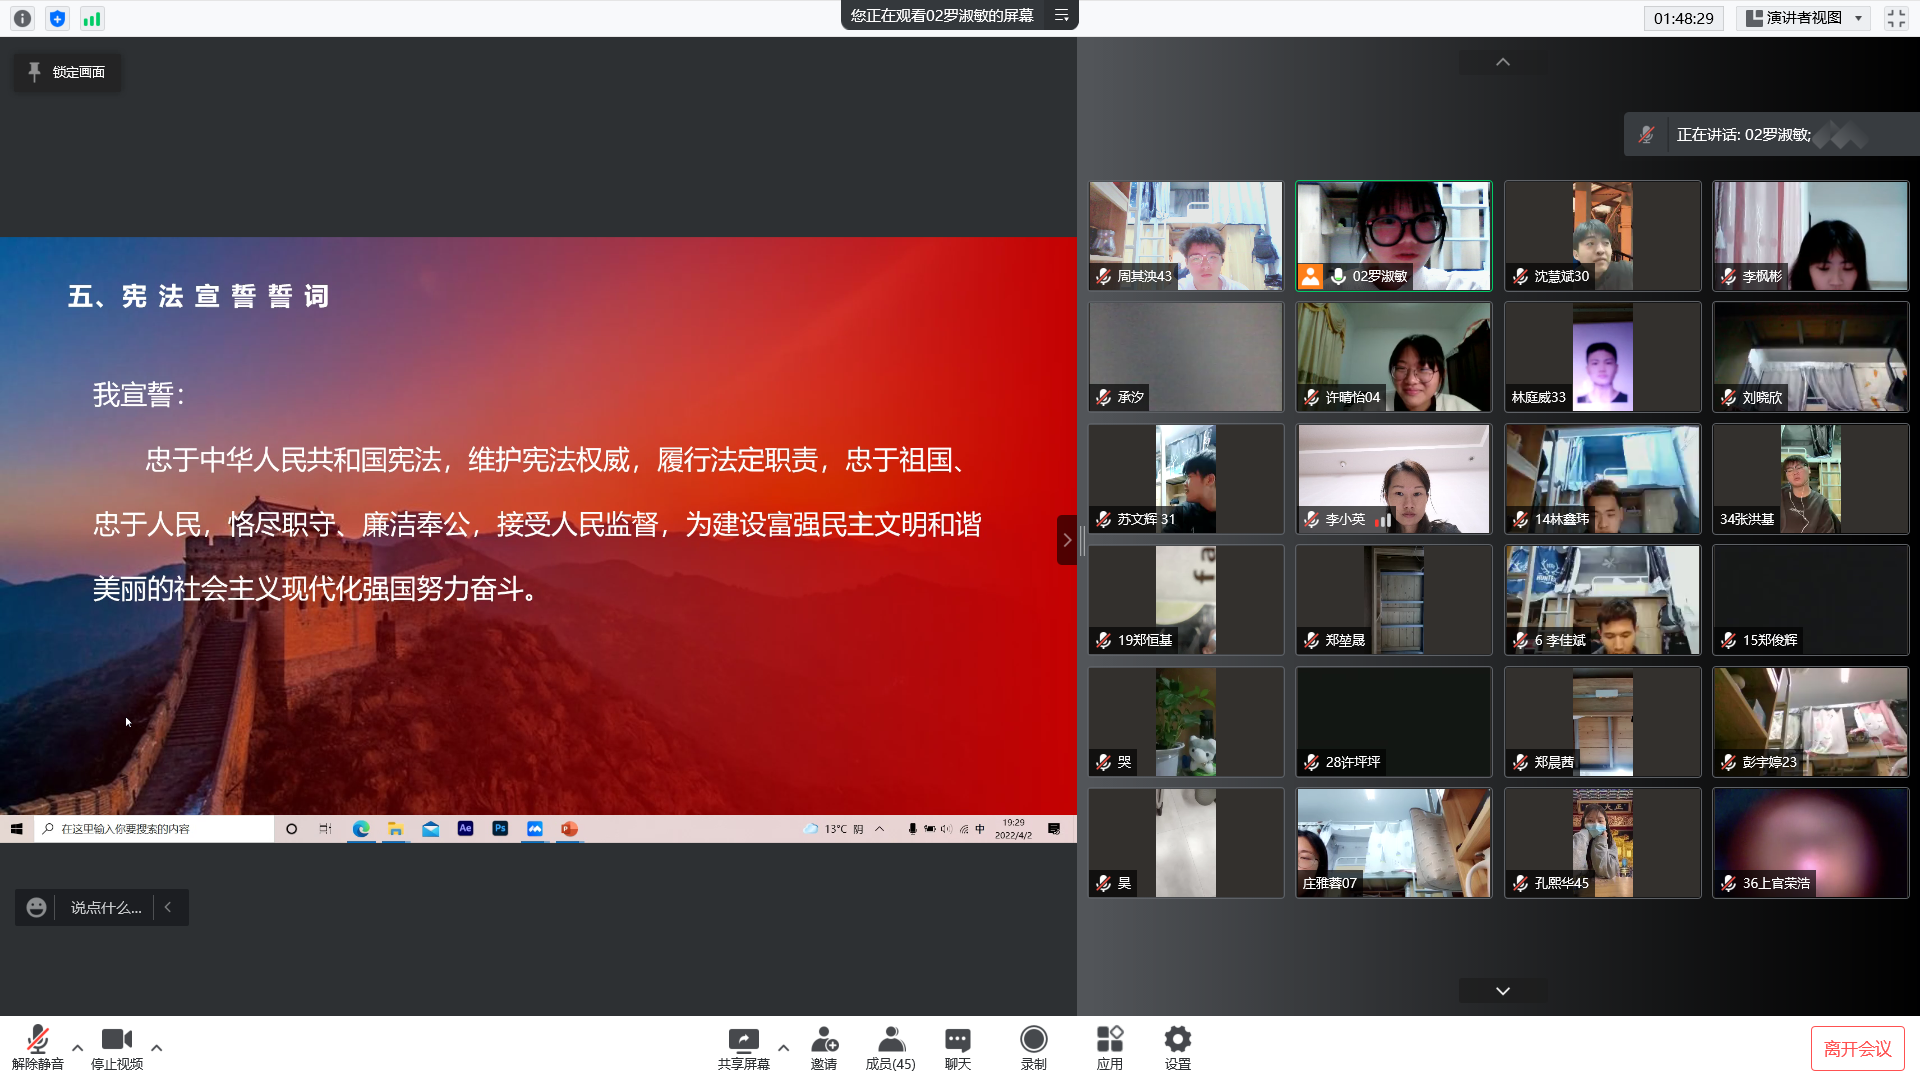1920x1080 pixels.
Task: Select 14林鑫玮 video thumbnail
Action: pyautogui.click(x=1602, y=479)
